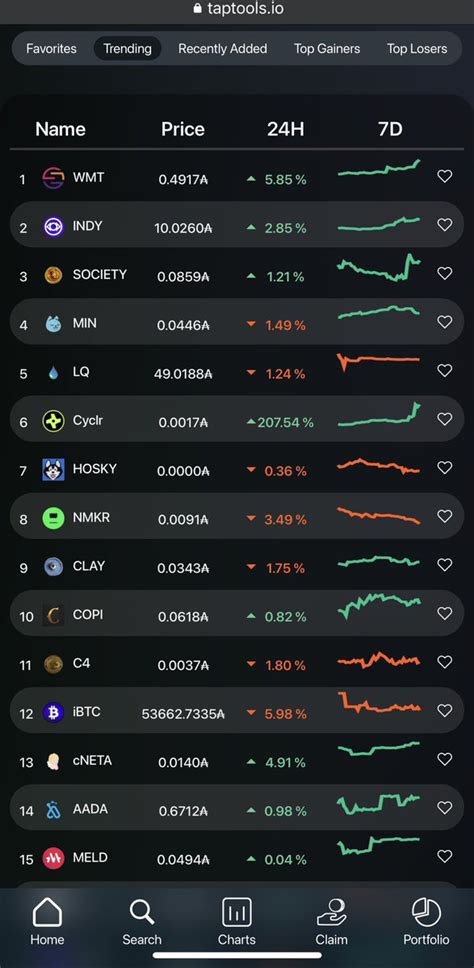The height and width of the screenshot is (968, 474).
Task: Tap the iBTC bitcoin logo
Action: click(x=53, y=712)
